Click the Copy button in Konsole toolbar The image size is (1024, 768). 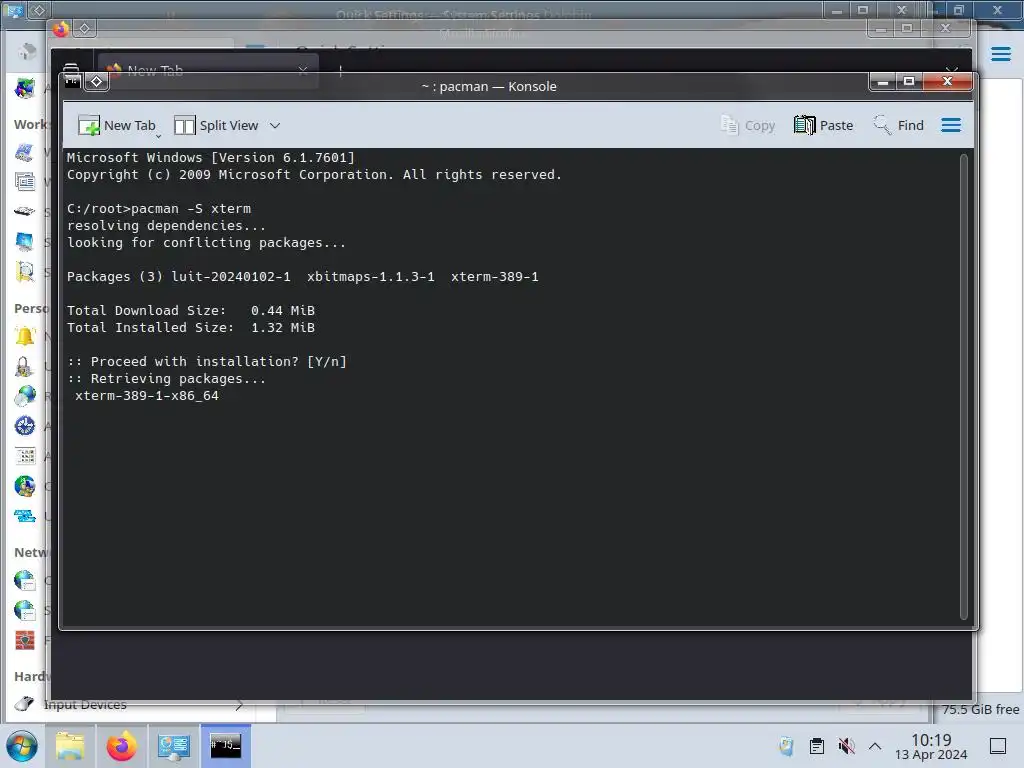coord(748,125)
